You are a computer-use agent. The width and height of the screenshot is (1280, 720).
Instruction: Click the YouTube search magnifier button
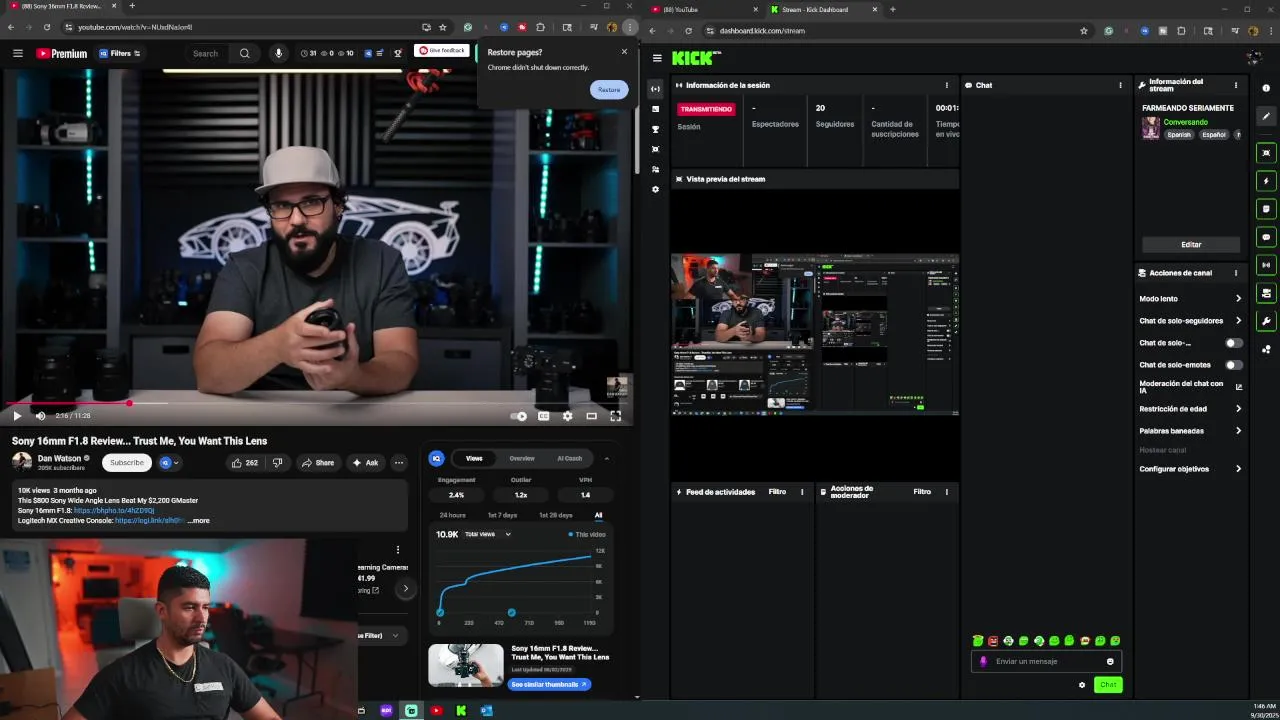point(244,53)
